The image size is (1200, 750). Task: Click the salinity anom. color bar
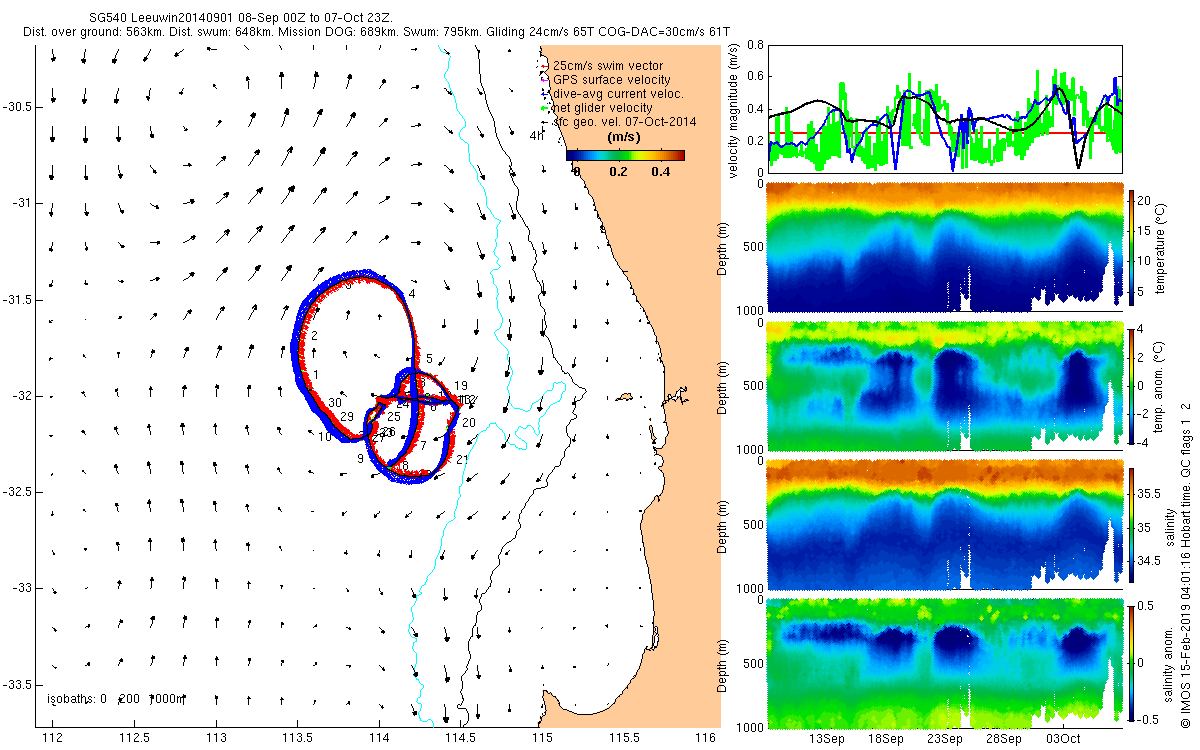coord(1133,662)
